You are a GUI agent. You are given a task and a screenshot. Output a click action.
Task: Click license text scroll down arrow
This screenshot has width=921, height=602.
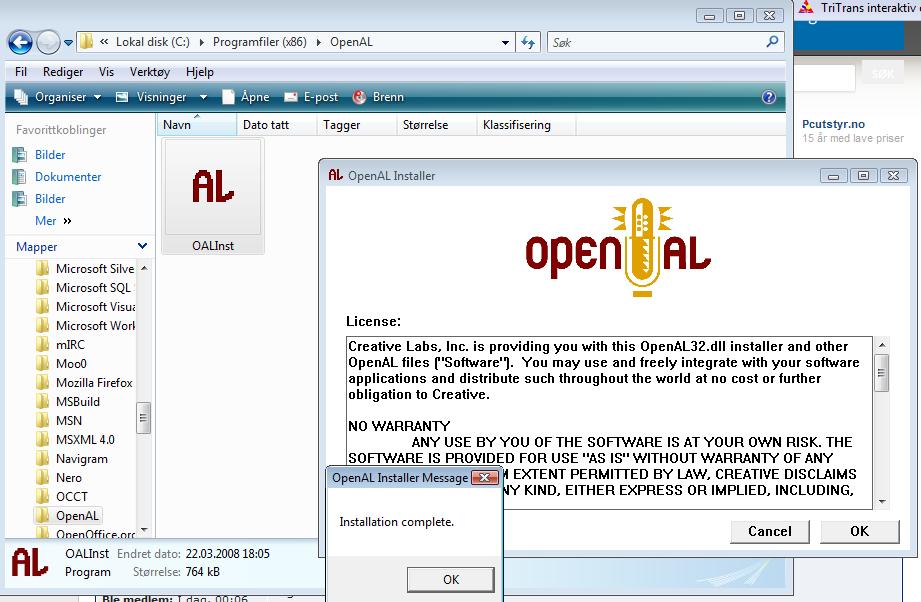(882, 502)
